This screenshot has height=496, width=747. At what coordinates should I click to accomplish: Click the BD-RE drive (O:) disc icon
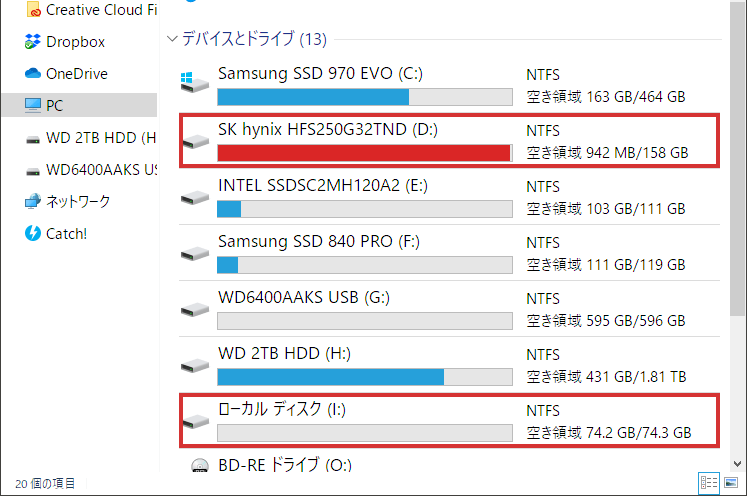pyautogui.click(x=200, y=466)
